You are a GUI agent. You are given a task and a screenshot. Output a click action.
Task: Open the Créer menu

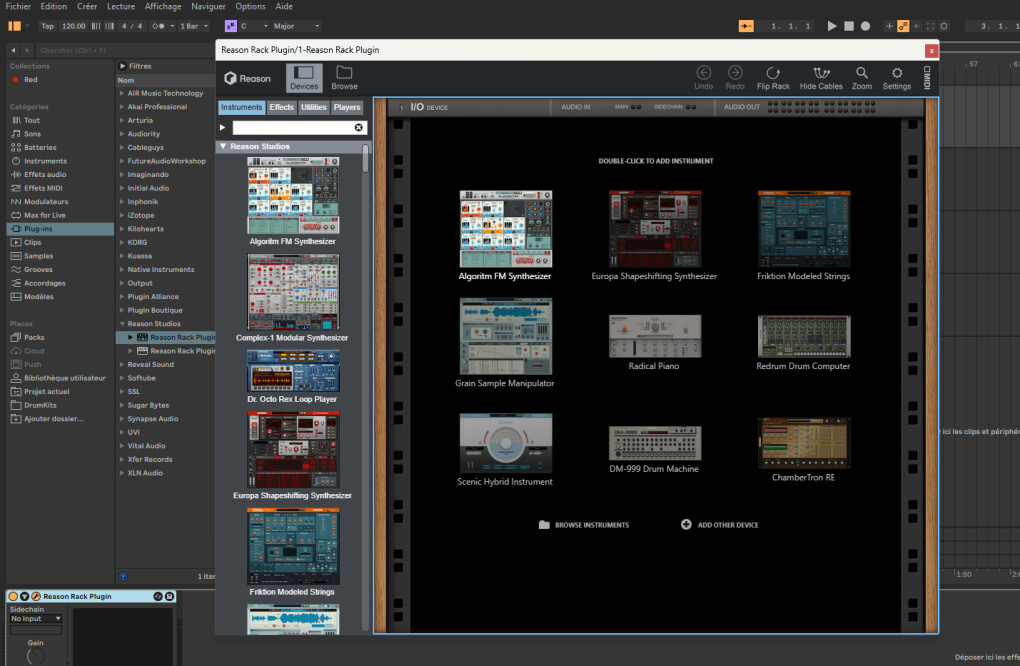point(87,7)
